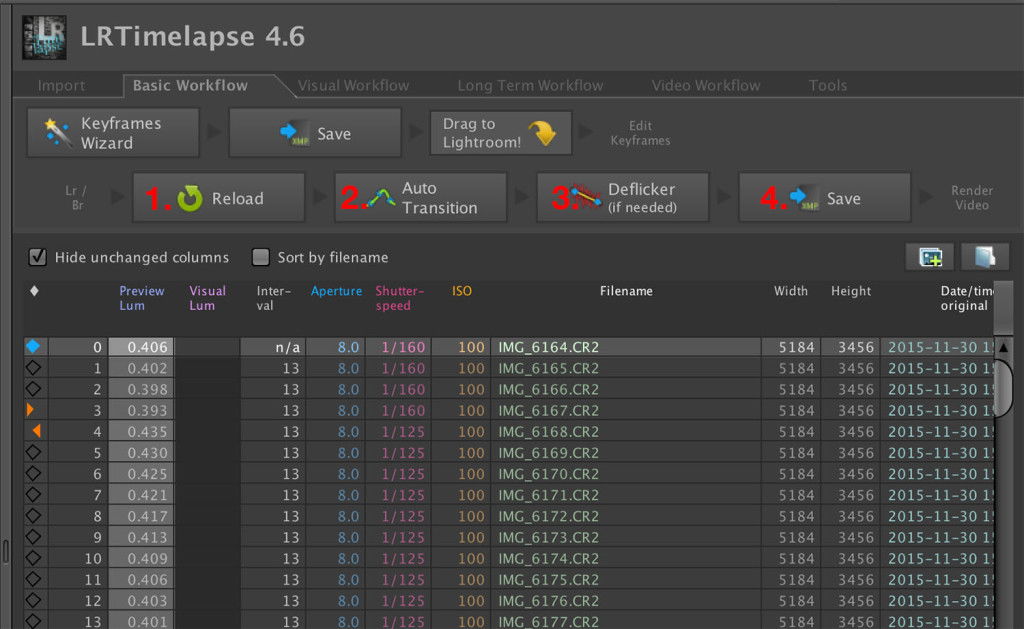Select filename IMG_6176.CR2
This screenshot has height=629, width=1024.
pyautogui.click(x=549, y=600)
